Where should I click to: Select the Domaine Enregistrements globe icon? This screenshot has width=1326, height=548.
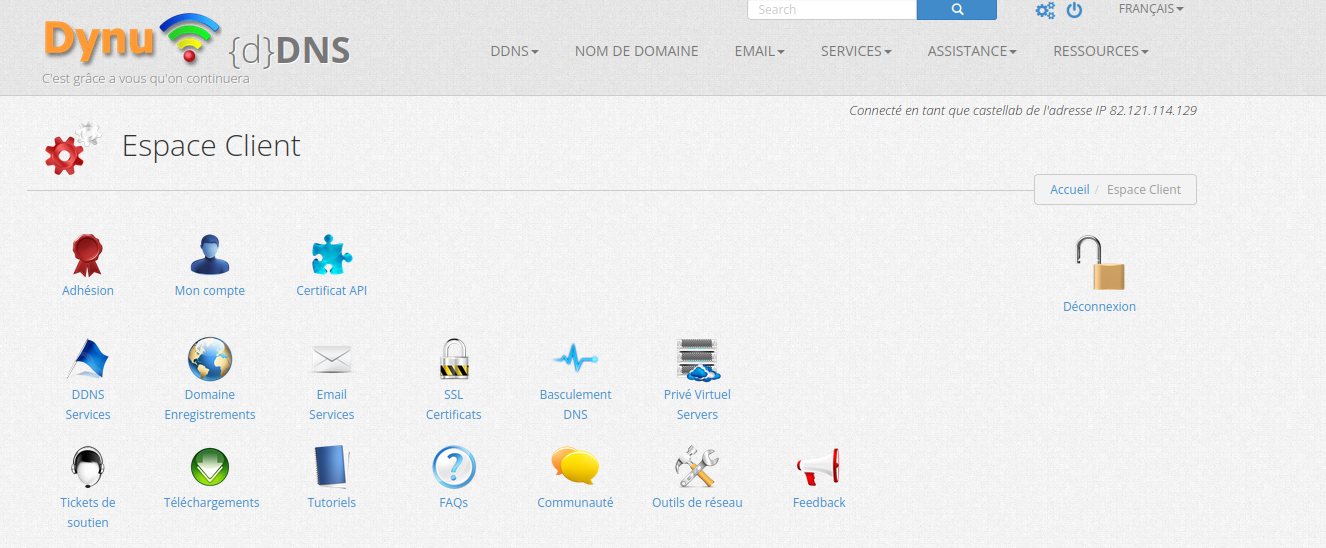point(210,359)
